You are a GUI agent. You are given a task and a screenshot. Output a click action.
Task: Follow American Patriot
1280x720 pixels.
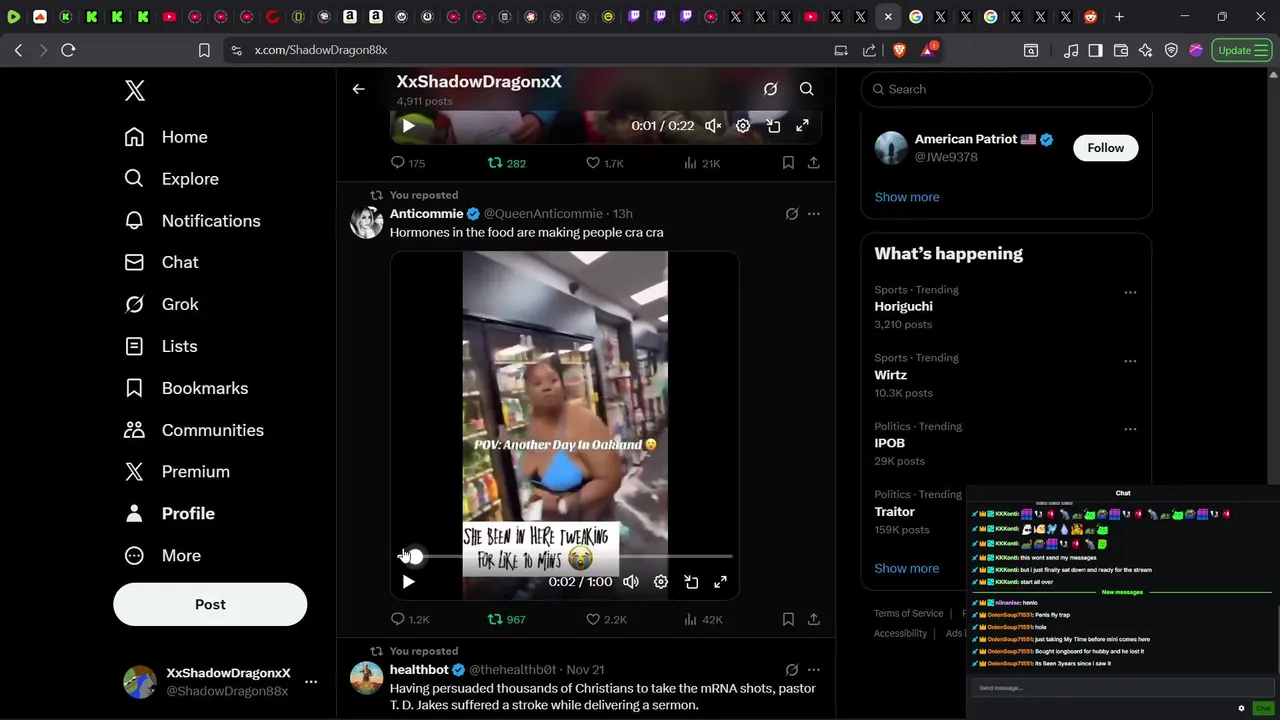click(1105, 148)
